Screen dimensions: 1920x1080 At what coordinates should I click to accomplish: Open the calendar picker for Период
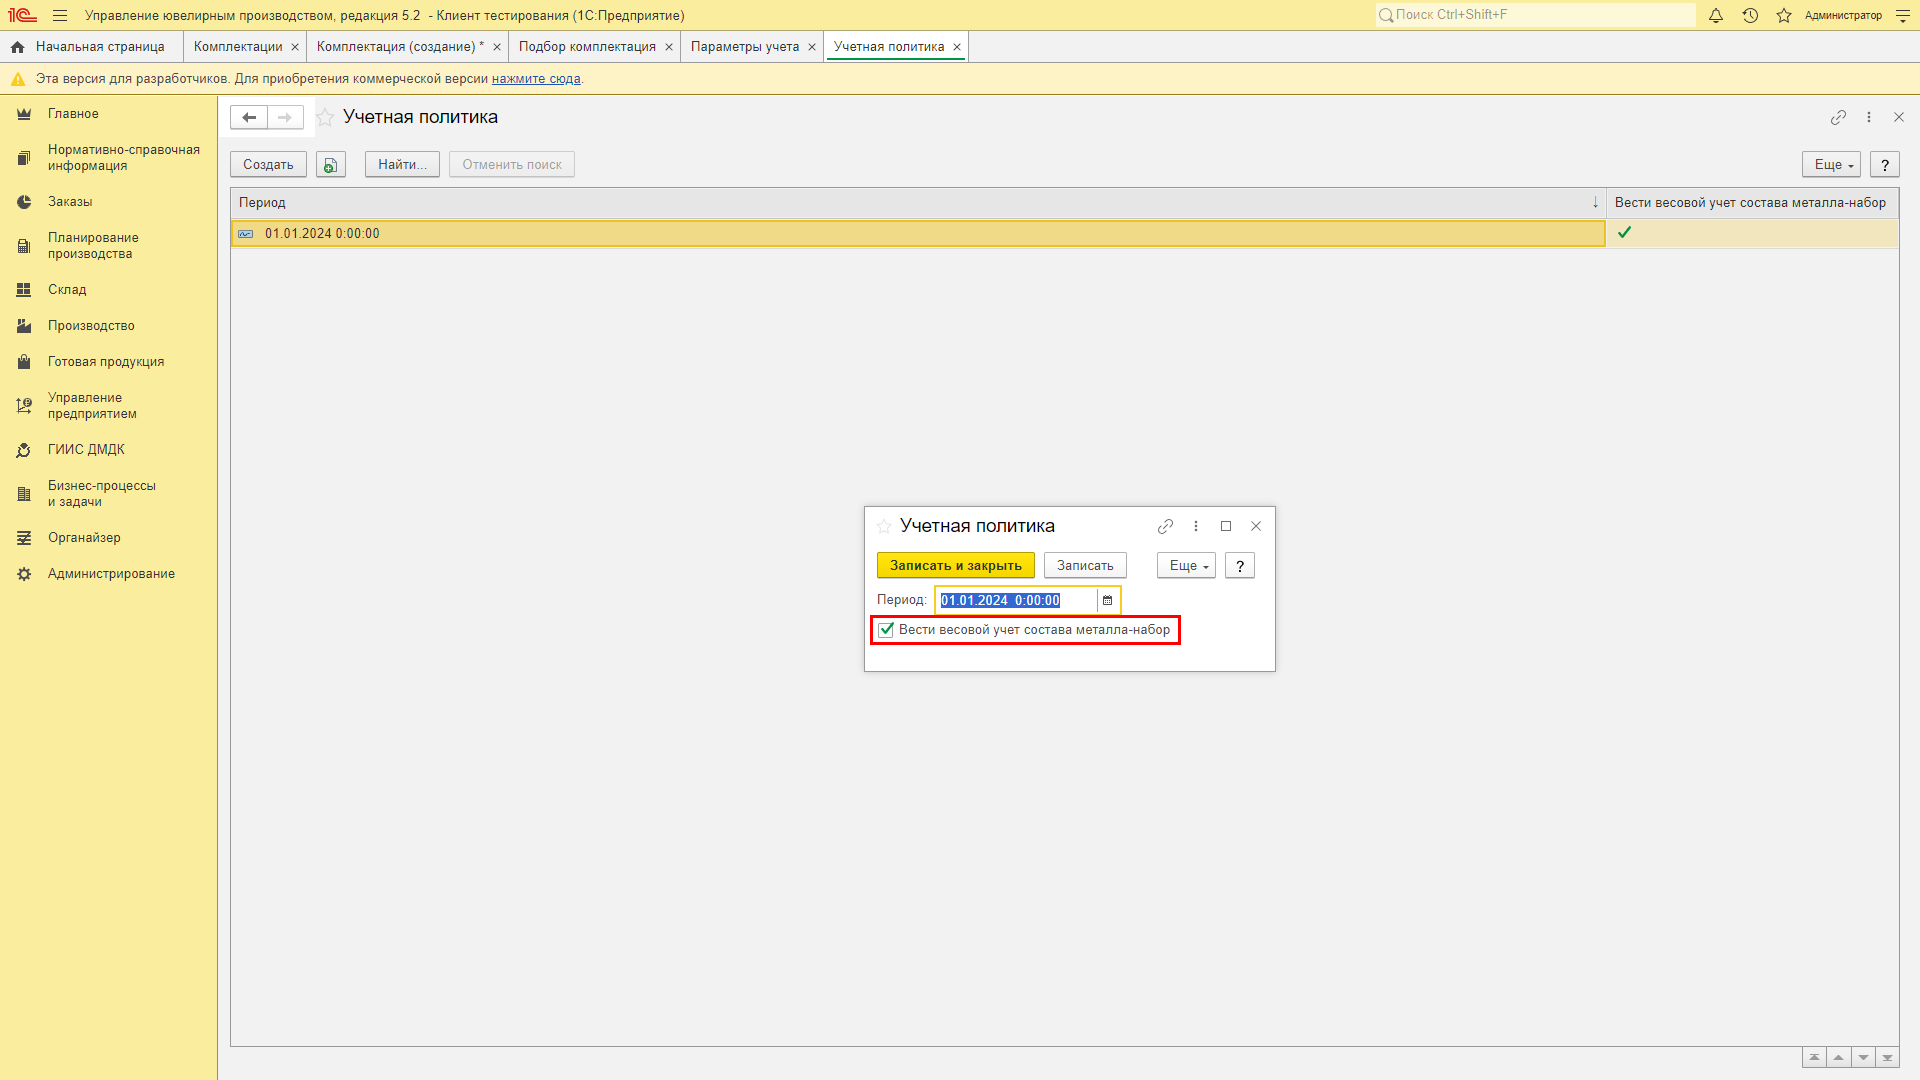pos(1107,601)
